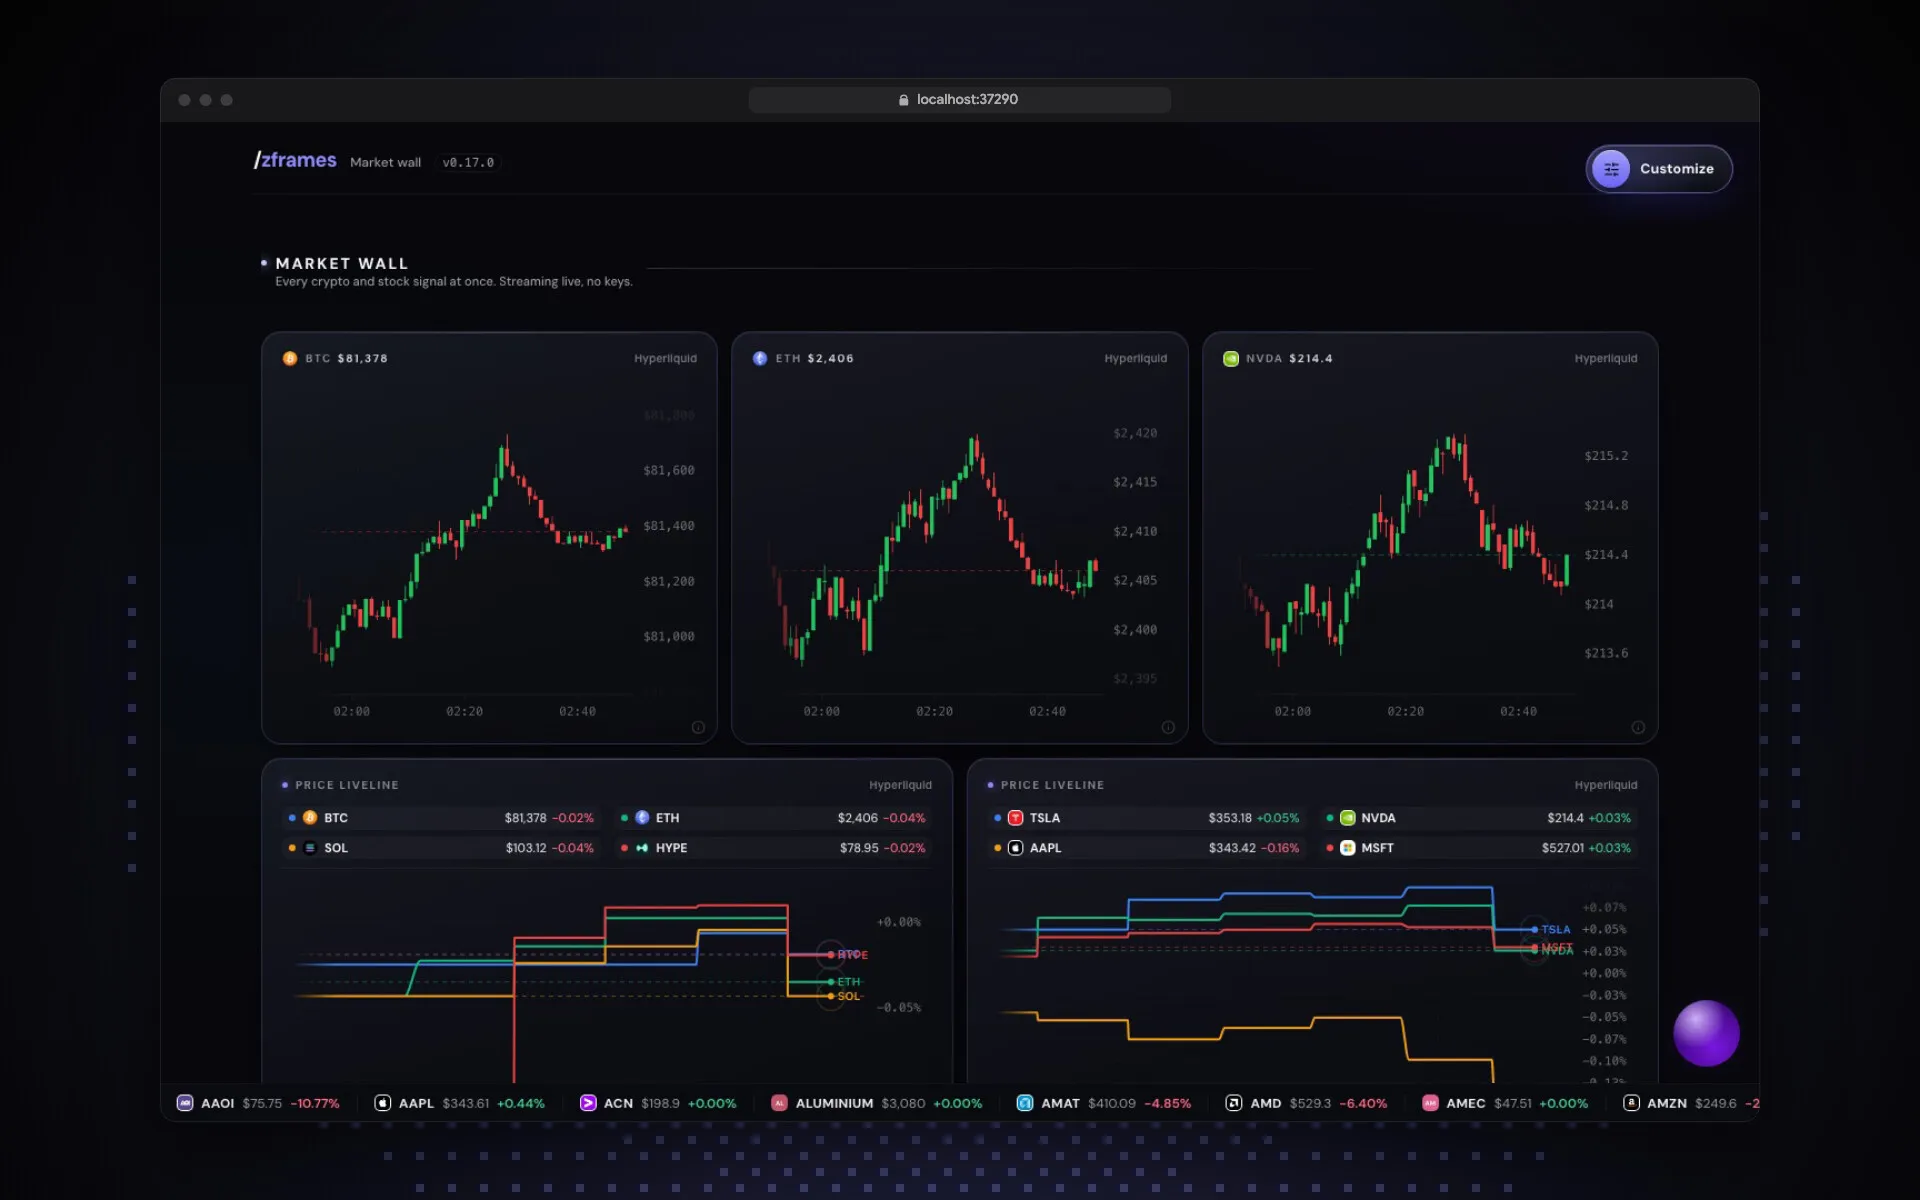Click the TSLA end label on stock liveline
The image size is (1920, 1200).
1555,929
